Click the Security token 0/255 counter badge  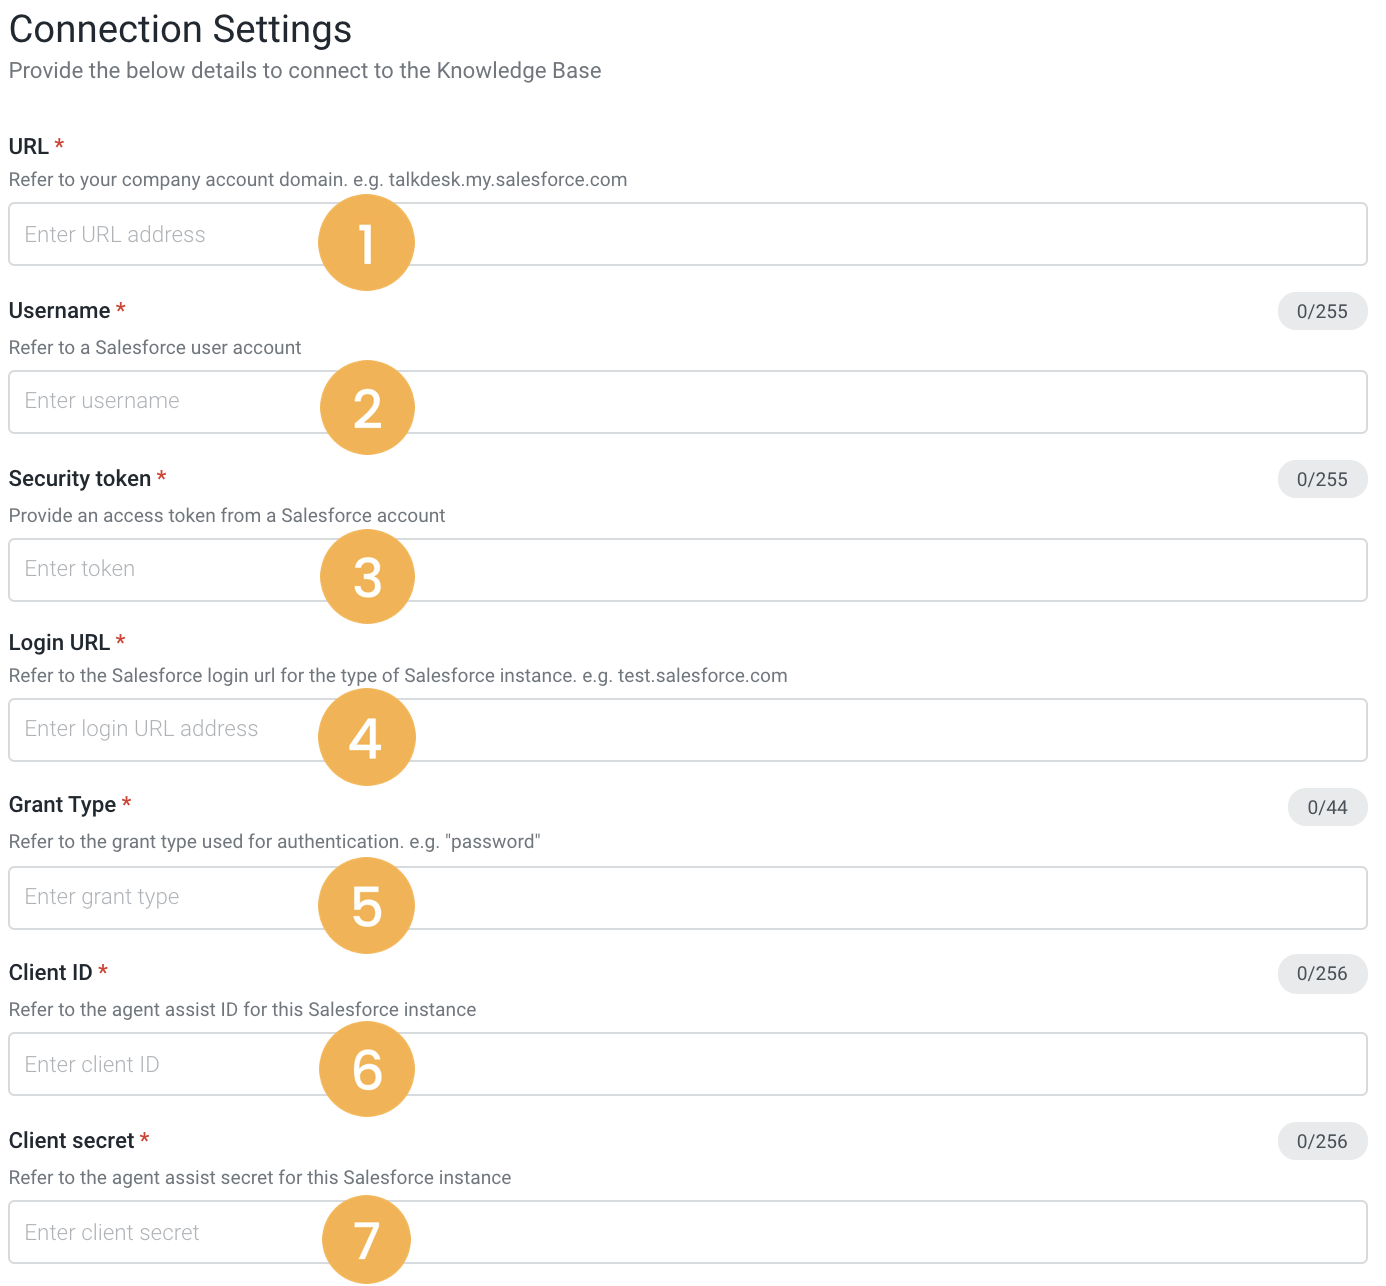pos(1322,479)
